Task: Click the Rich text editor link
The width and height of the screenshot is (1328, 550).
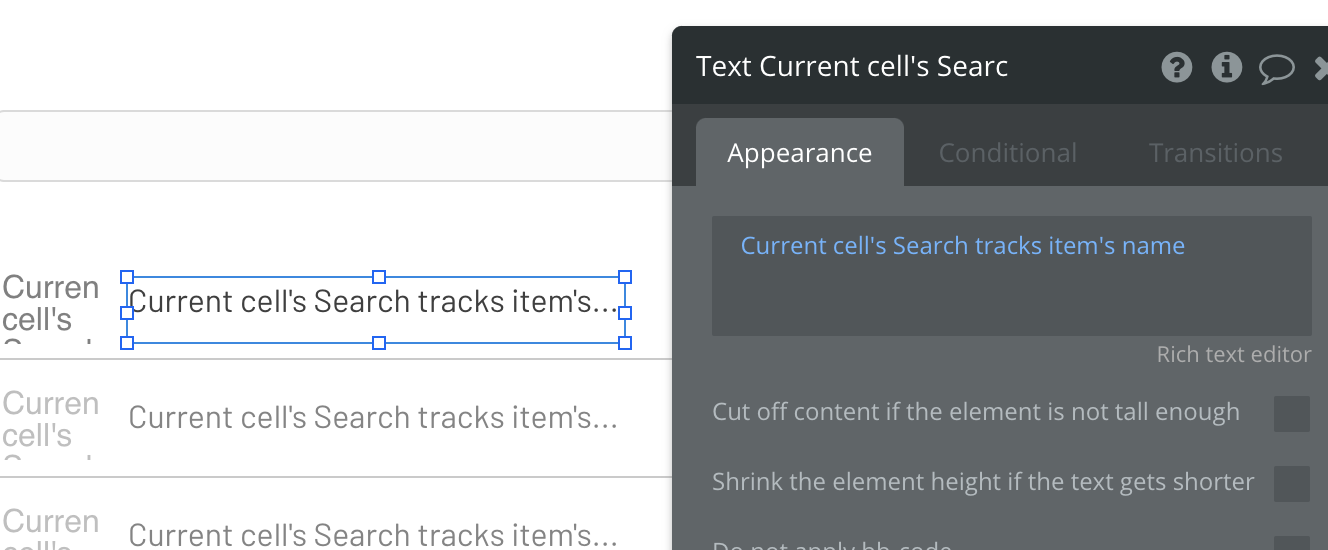Action: tap(1233, 355)
